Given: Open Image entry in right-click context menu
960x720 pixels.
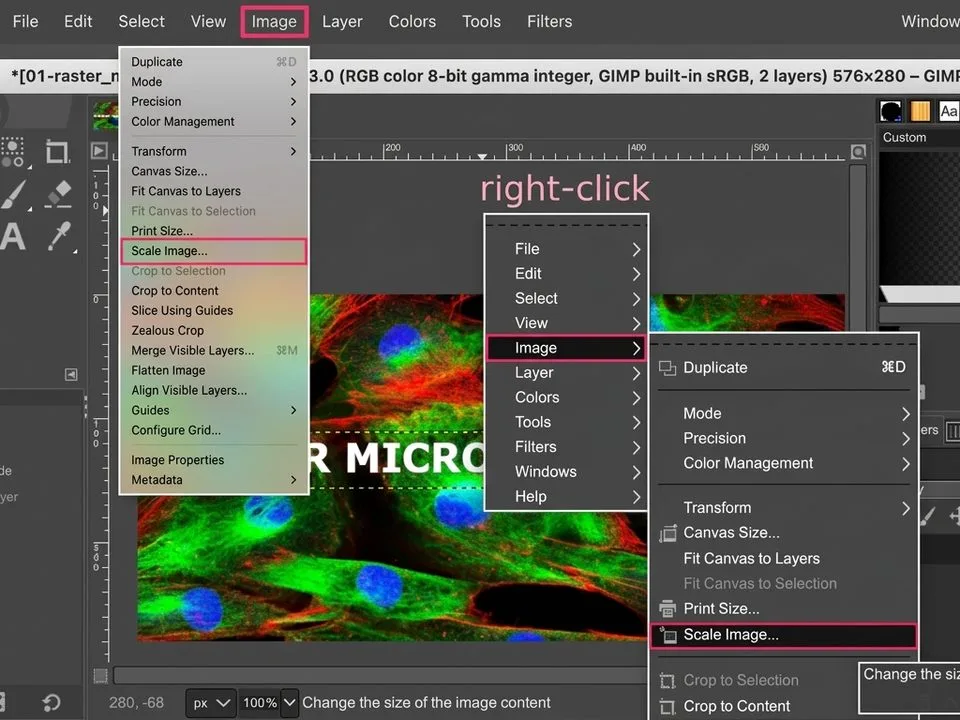Looking at the screenshot, I should (566, 348).
